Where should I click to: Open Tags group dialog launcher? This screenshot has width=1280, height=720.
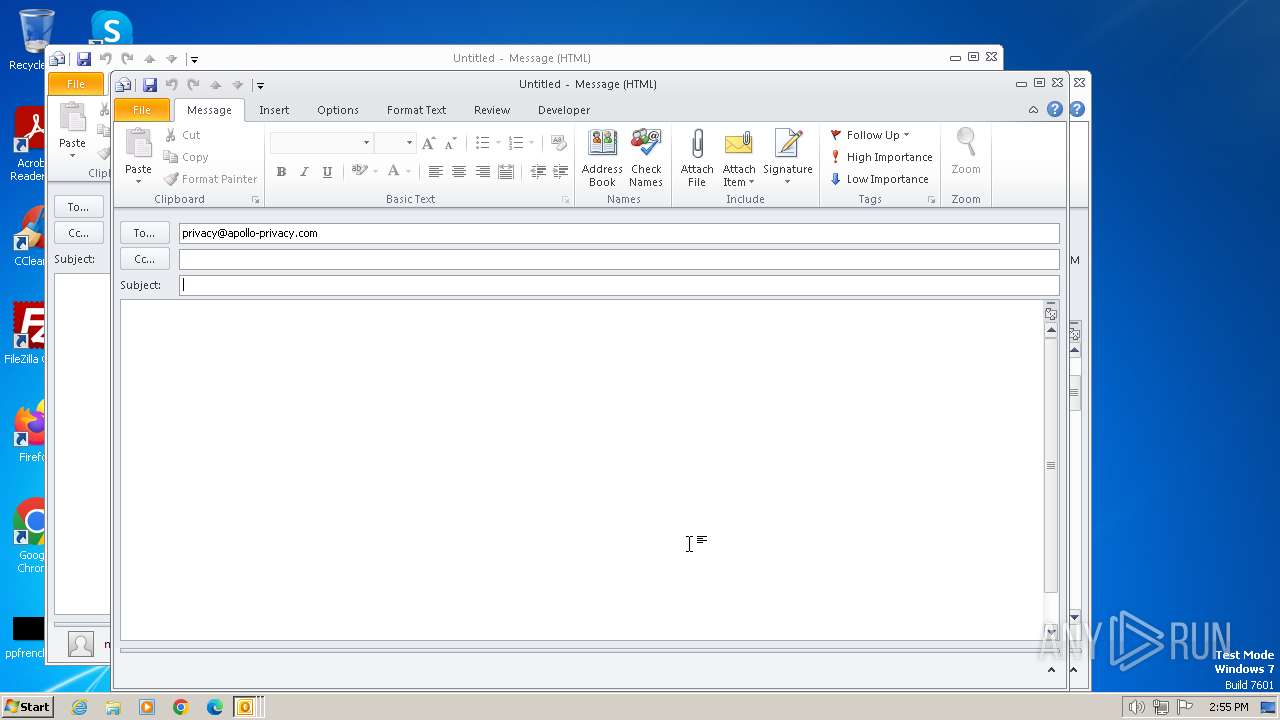(x=932, y=200)
